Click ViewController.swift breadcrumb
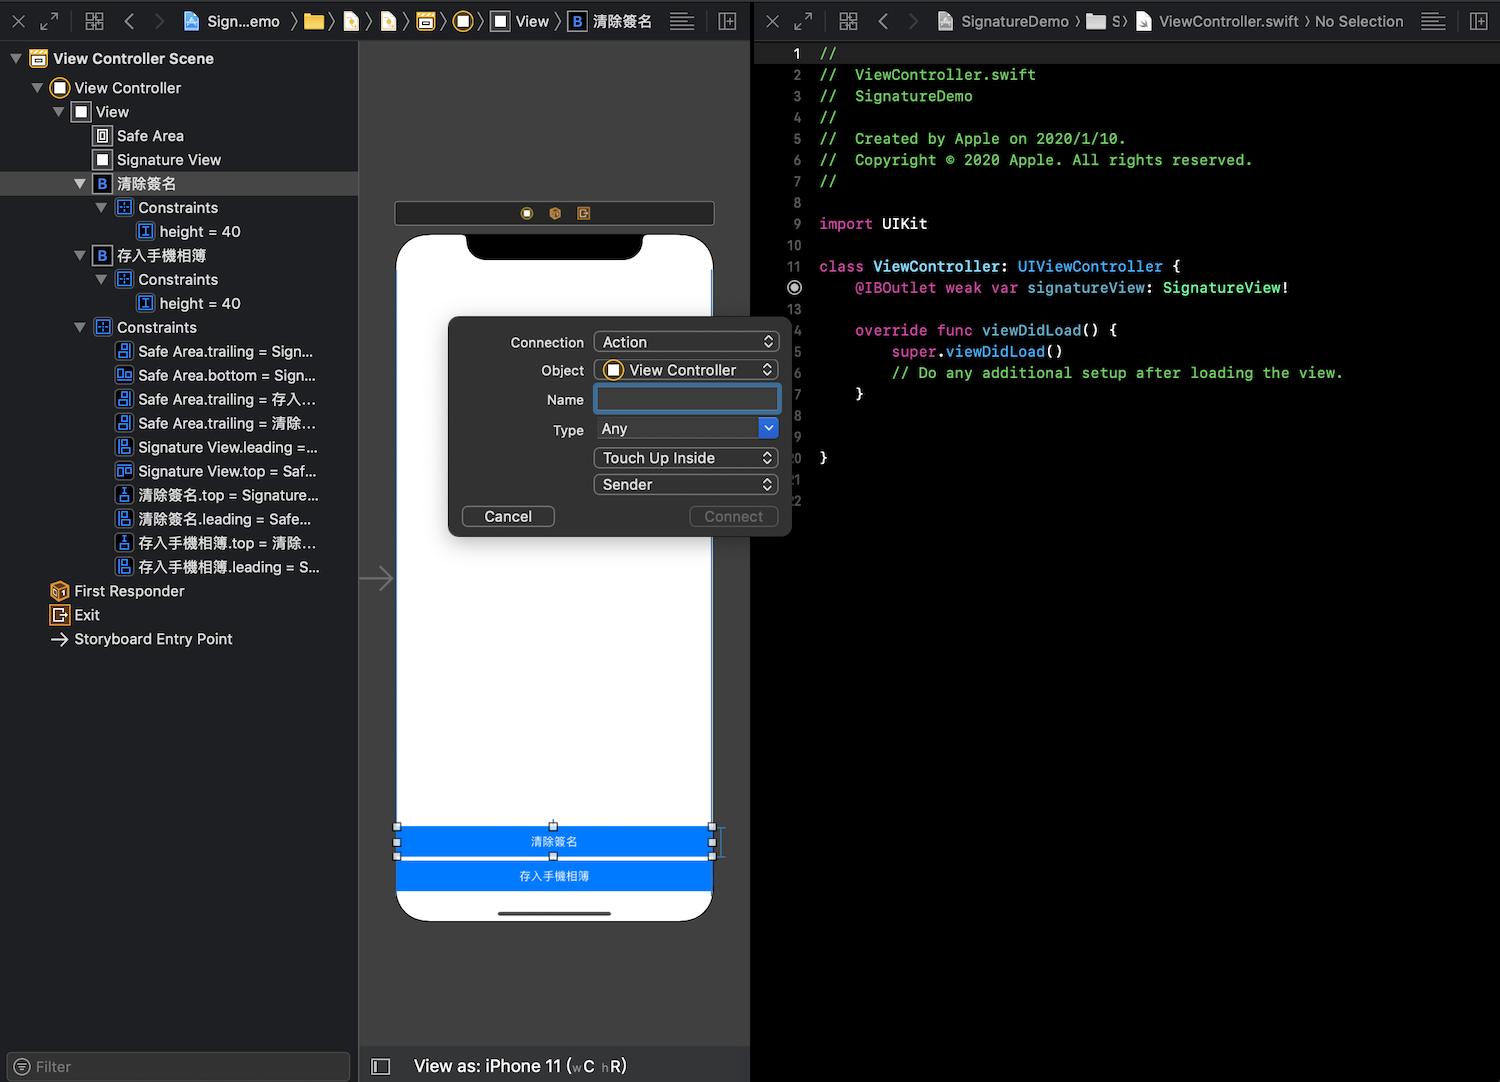This screenshot has height=1082, width=1500. (1217, 21)
